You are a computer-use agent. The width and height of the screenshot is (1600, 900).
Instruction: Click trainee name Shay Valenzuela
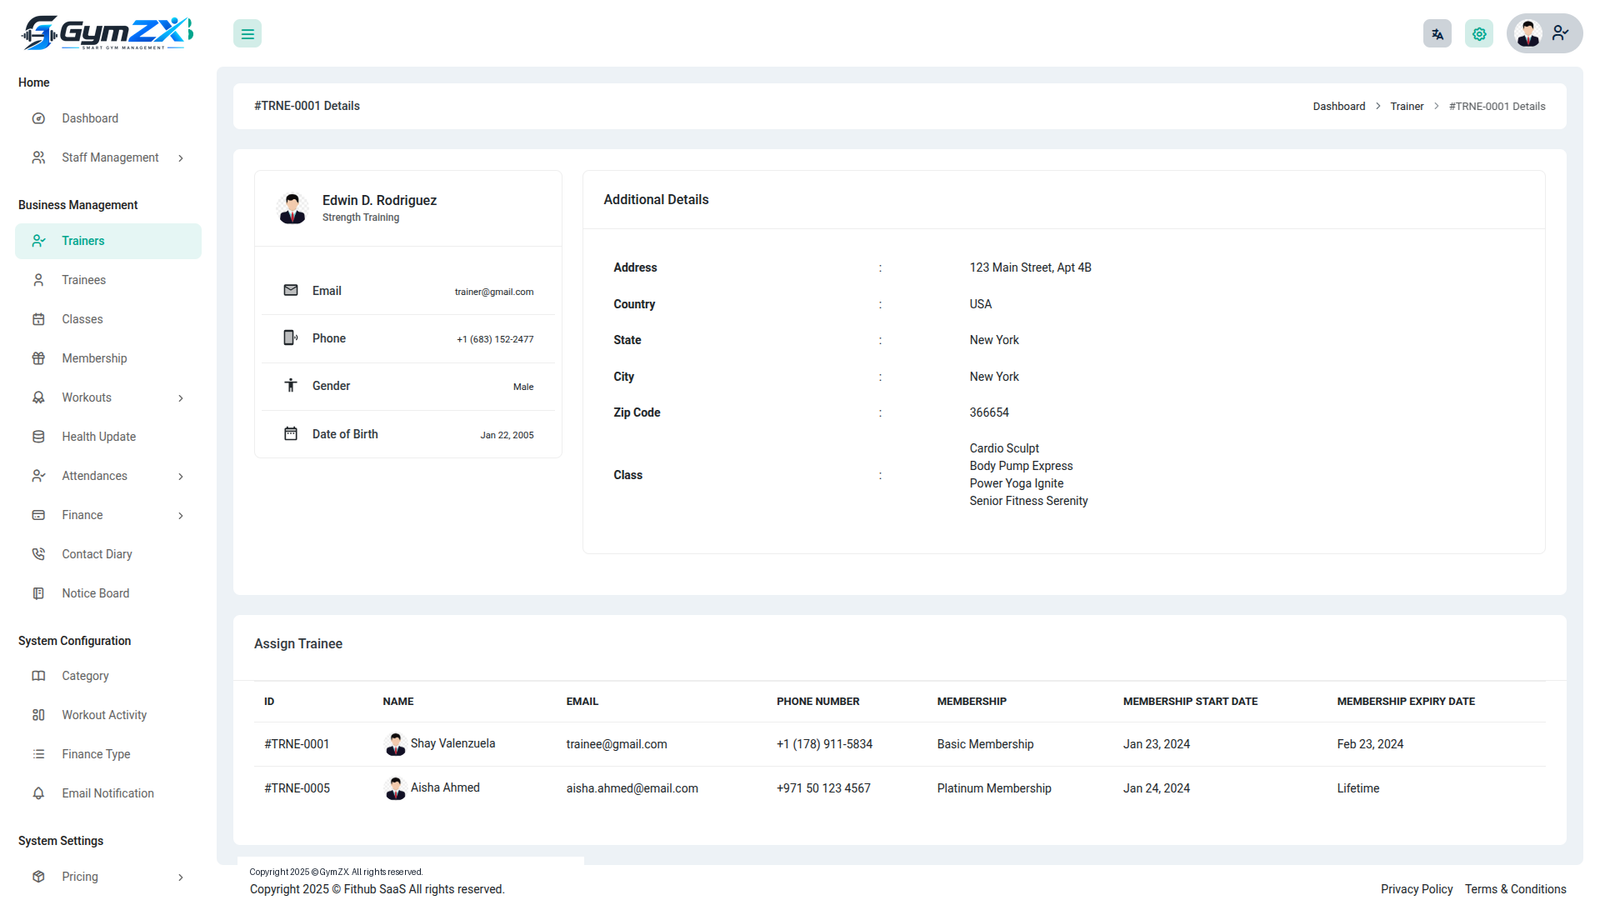point(452,744)
